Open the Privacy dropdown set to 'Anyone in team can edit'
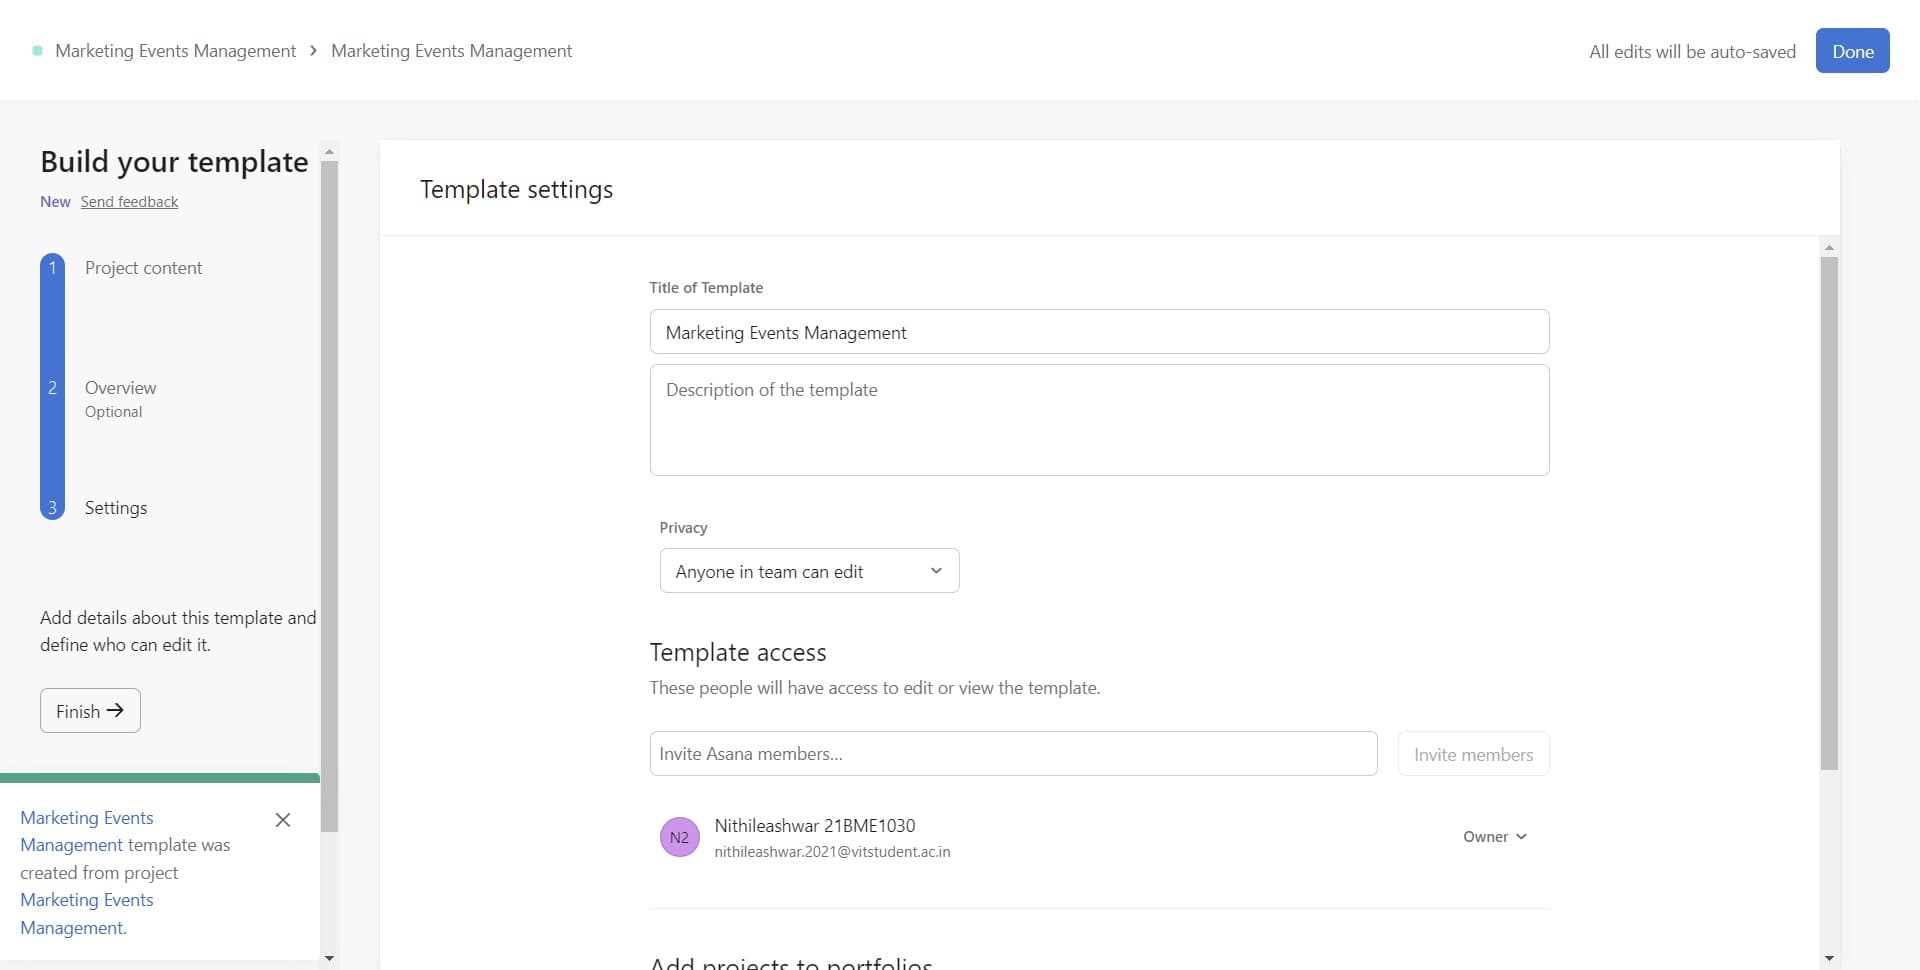The image size is (1920, 970). pos(809,570)
